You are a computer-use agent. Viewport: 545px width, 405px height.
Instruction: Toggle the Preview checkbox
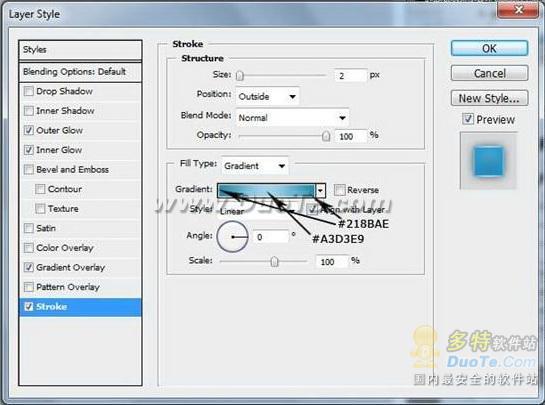tap(468, 119)
